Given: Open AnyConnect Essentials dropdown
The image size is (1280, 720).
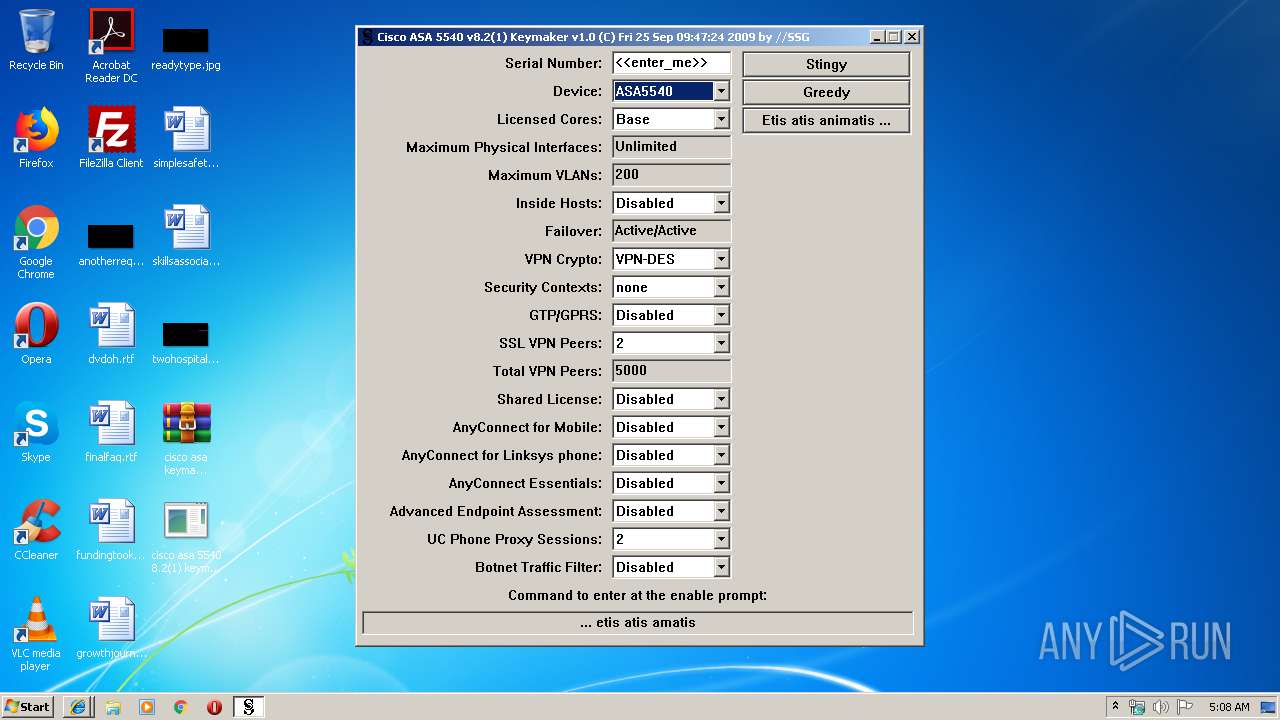Looking at the screenshot, I should [x=721, y=483].
